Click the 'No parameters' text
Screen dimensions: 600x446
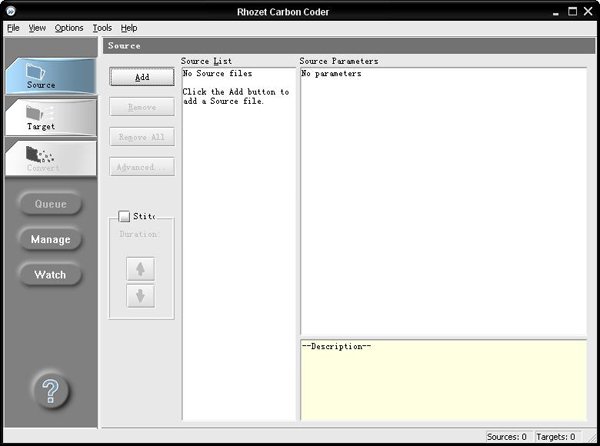[x=331, y=73]
